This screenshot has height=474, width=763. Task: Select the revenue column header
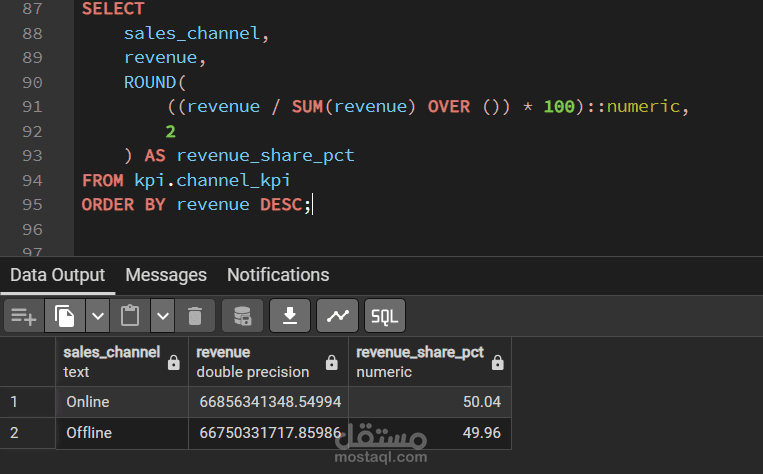pos(269,362)
